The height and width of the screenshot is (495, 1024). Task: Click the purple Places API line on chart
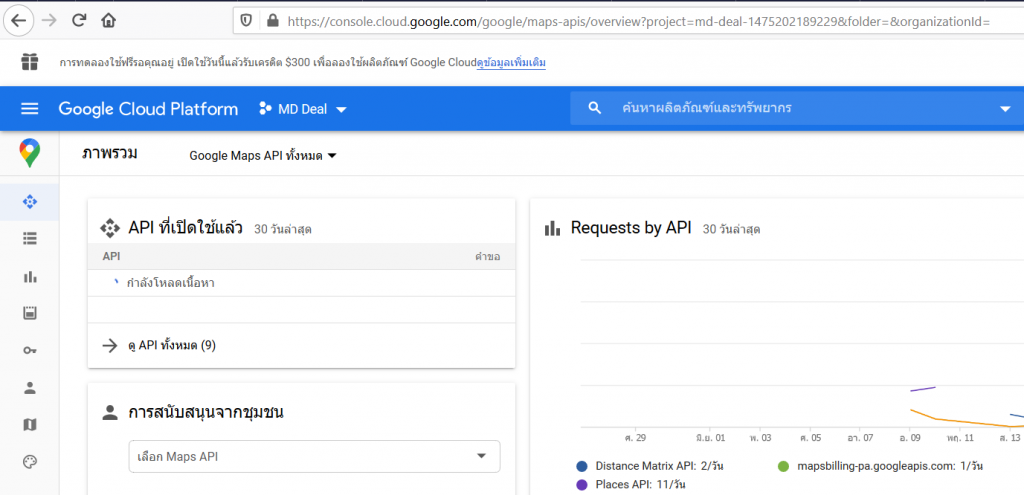click(923, 389)
